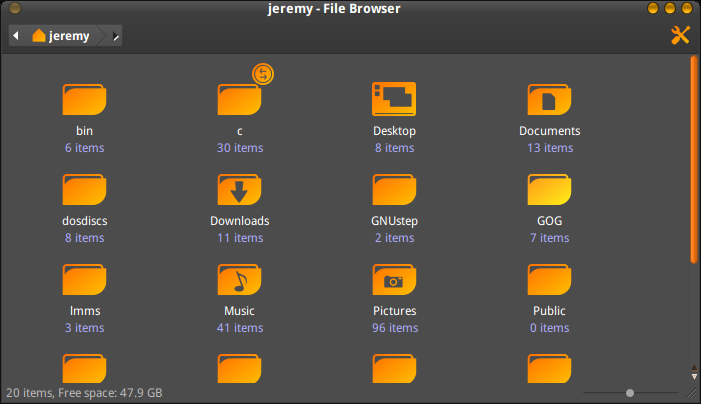Select the 'Pictures' folder name label

394,311
